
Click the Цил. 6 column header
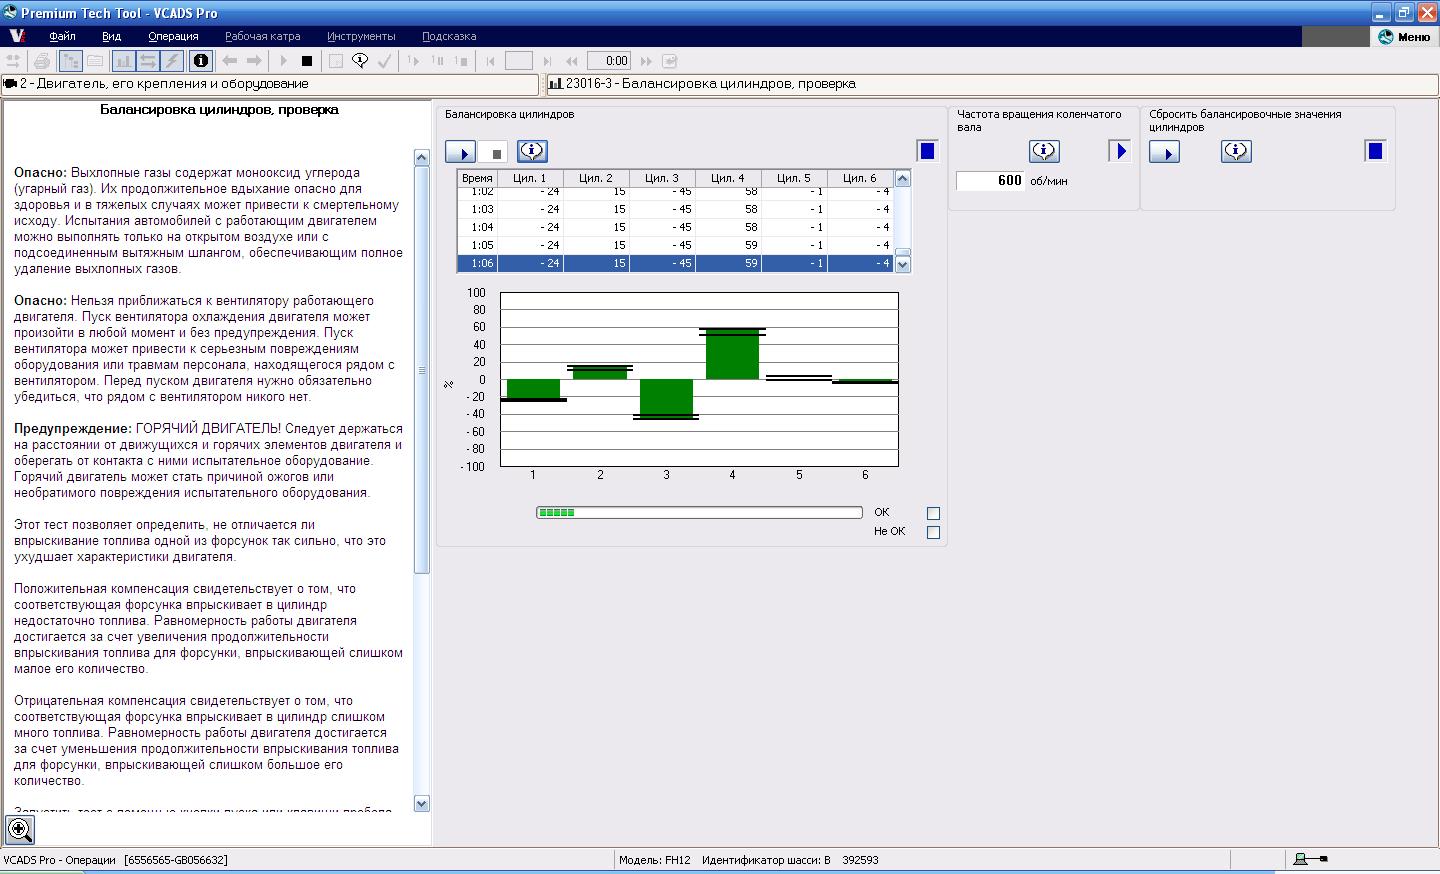tap(860, 178)
